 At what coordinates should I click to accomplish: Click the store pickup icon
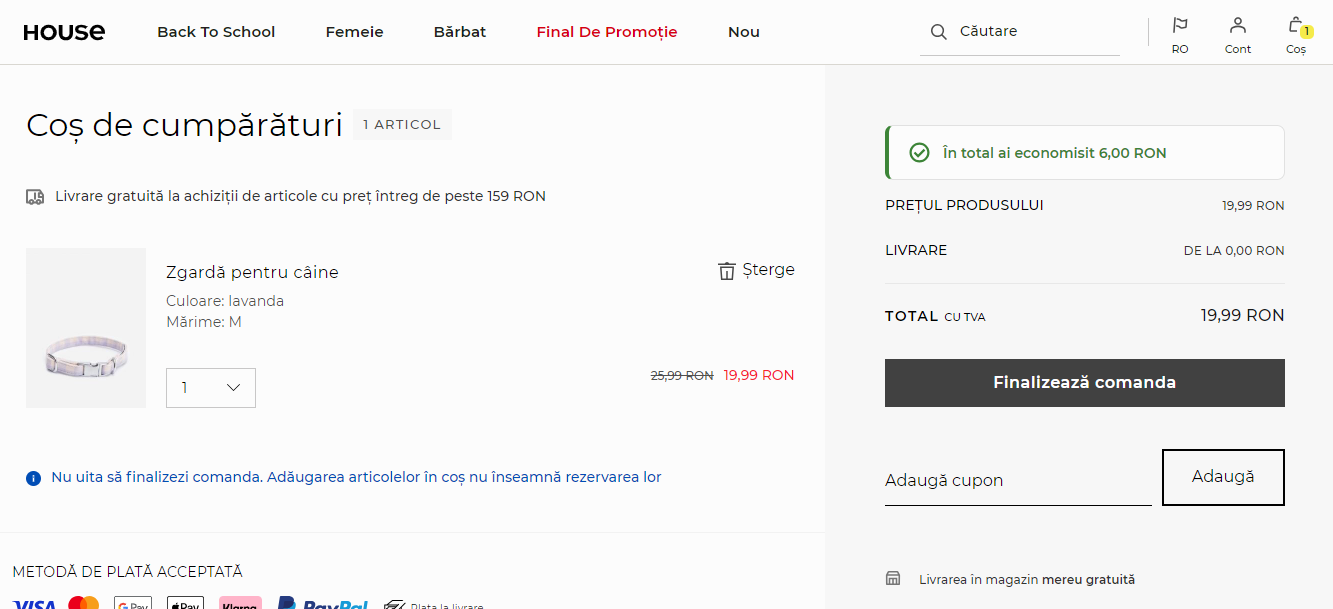coord(893,579)
